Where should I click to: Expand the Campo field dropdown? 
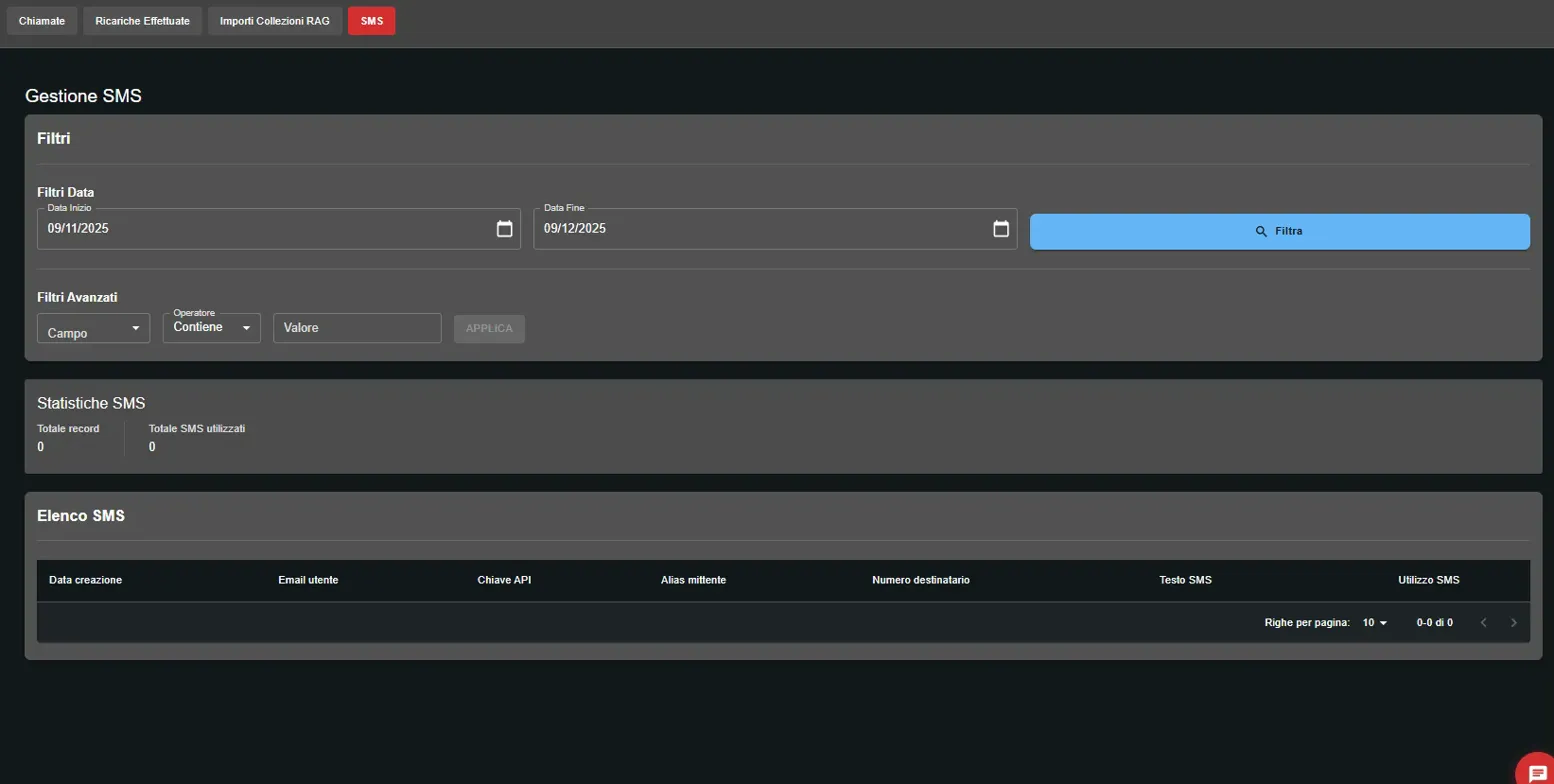(93, 329)
